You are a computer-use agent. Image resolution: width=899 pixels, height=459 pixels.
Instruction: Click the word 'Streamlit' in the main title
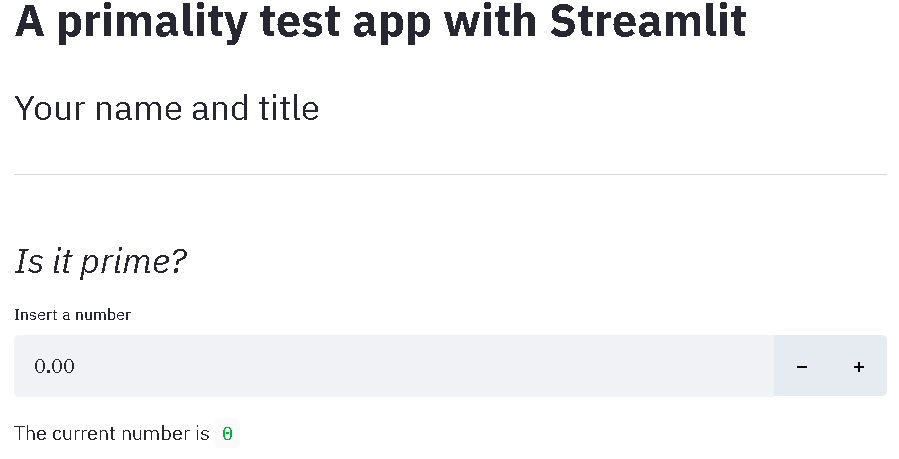pyautogui.click(x=648, y=20)
